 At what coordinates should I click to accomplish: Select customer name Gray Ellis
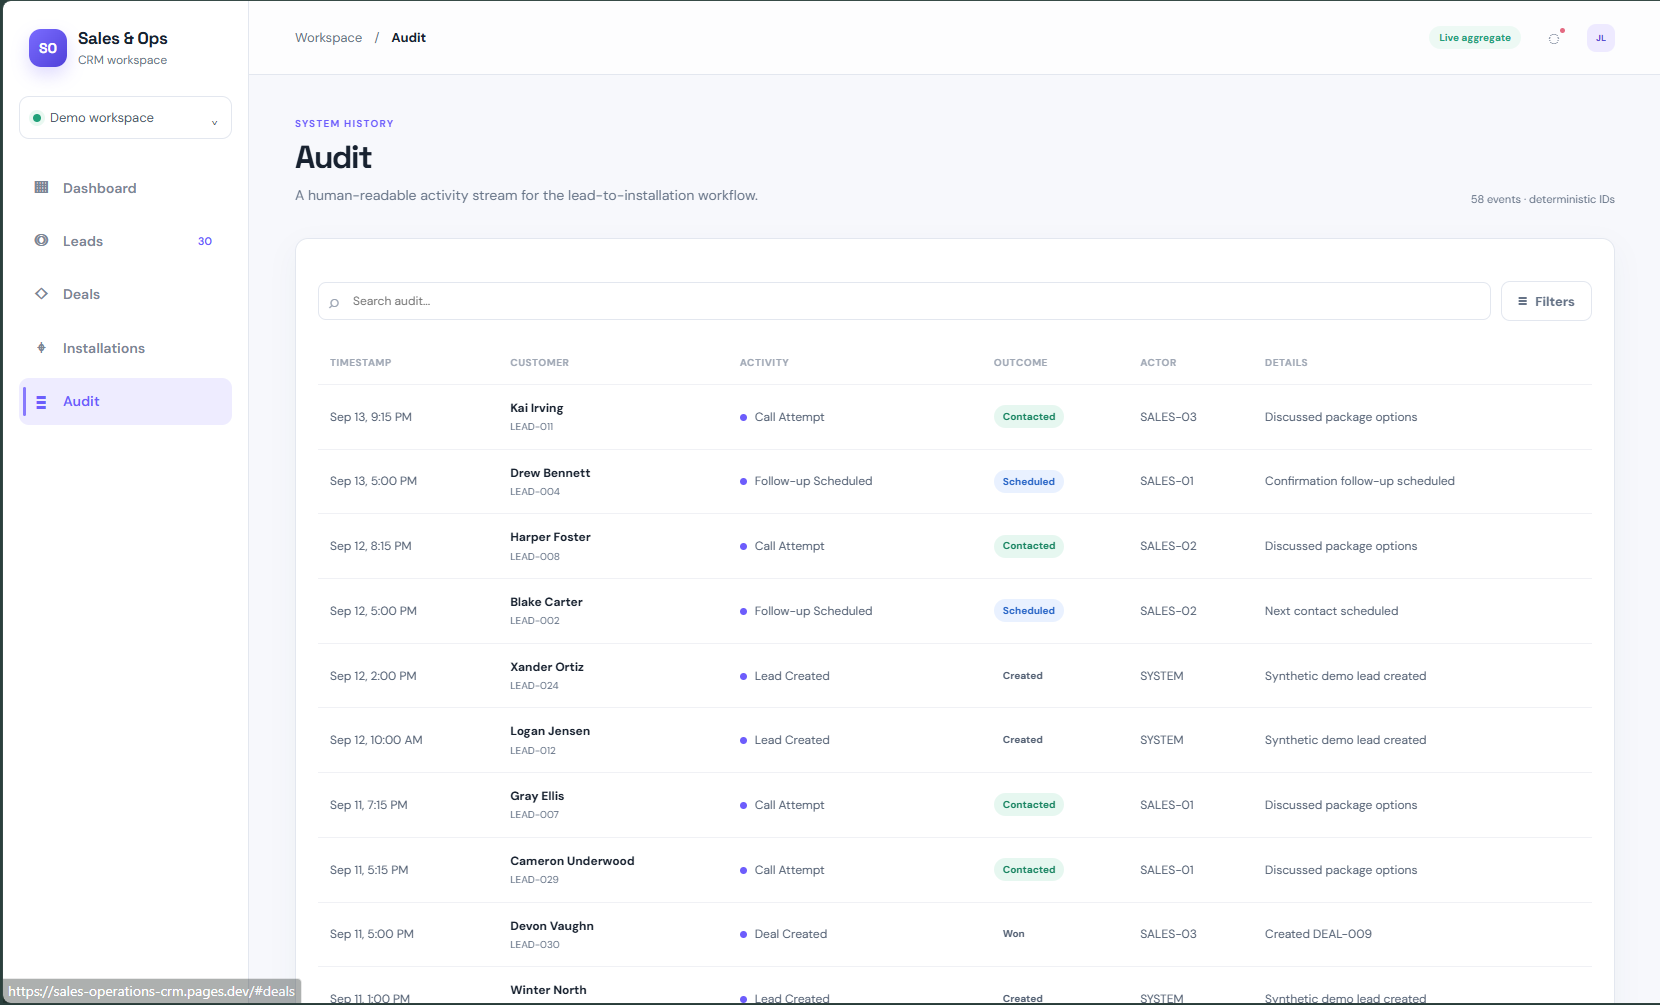537,796
